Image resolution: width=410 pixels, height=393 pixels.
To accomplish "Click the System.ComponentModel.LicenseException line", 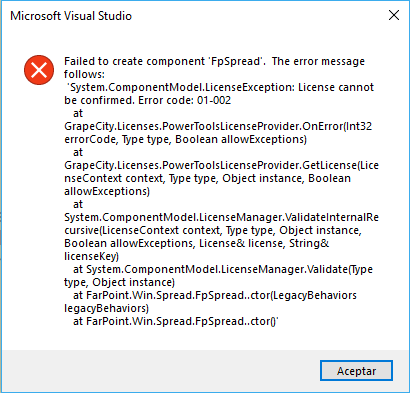I will coord(221,87).
